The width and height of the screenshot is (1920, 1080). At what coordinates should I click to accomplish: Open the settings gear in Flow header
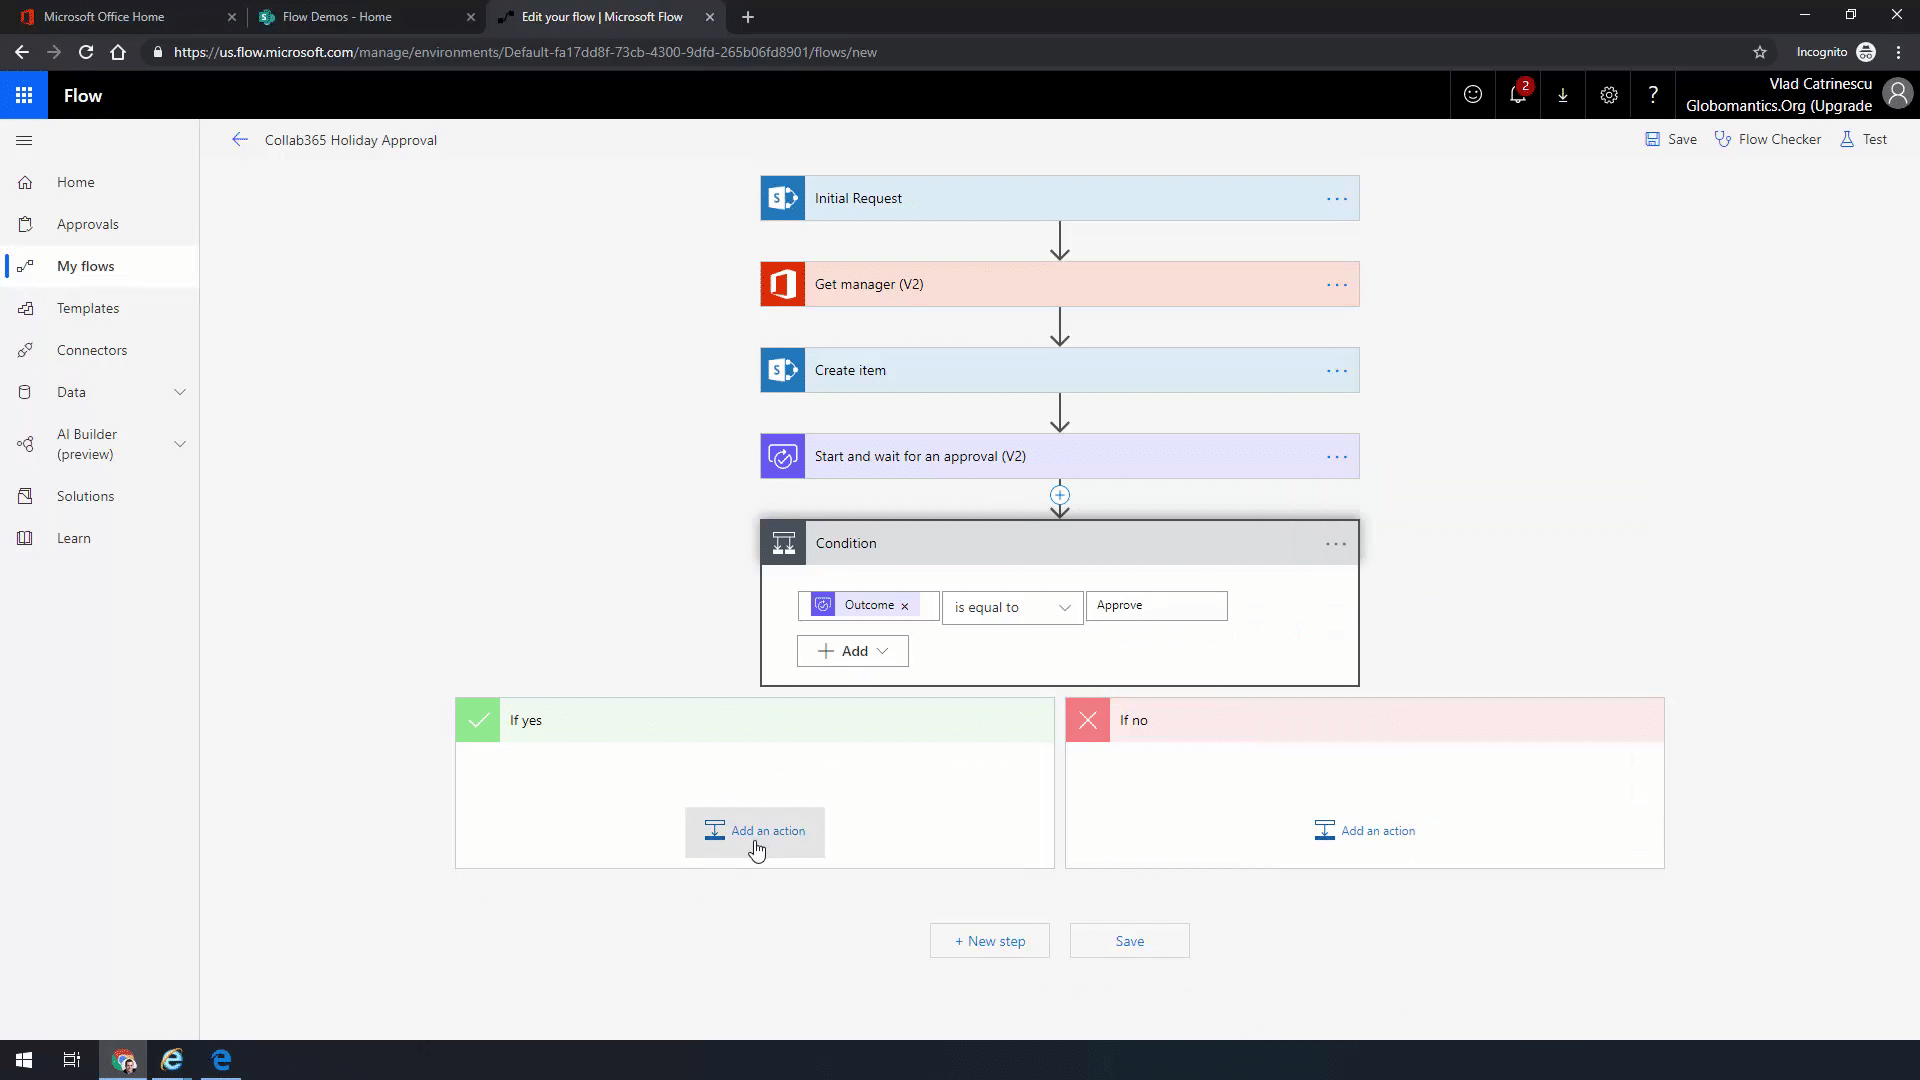click(1608, 95)
